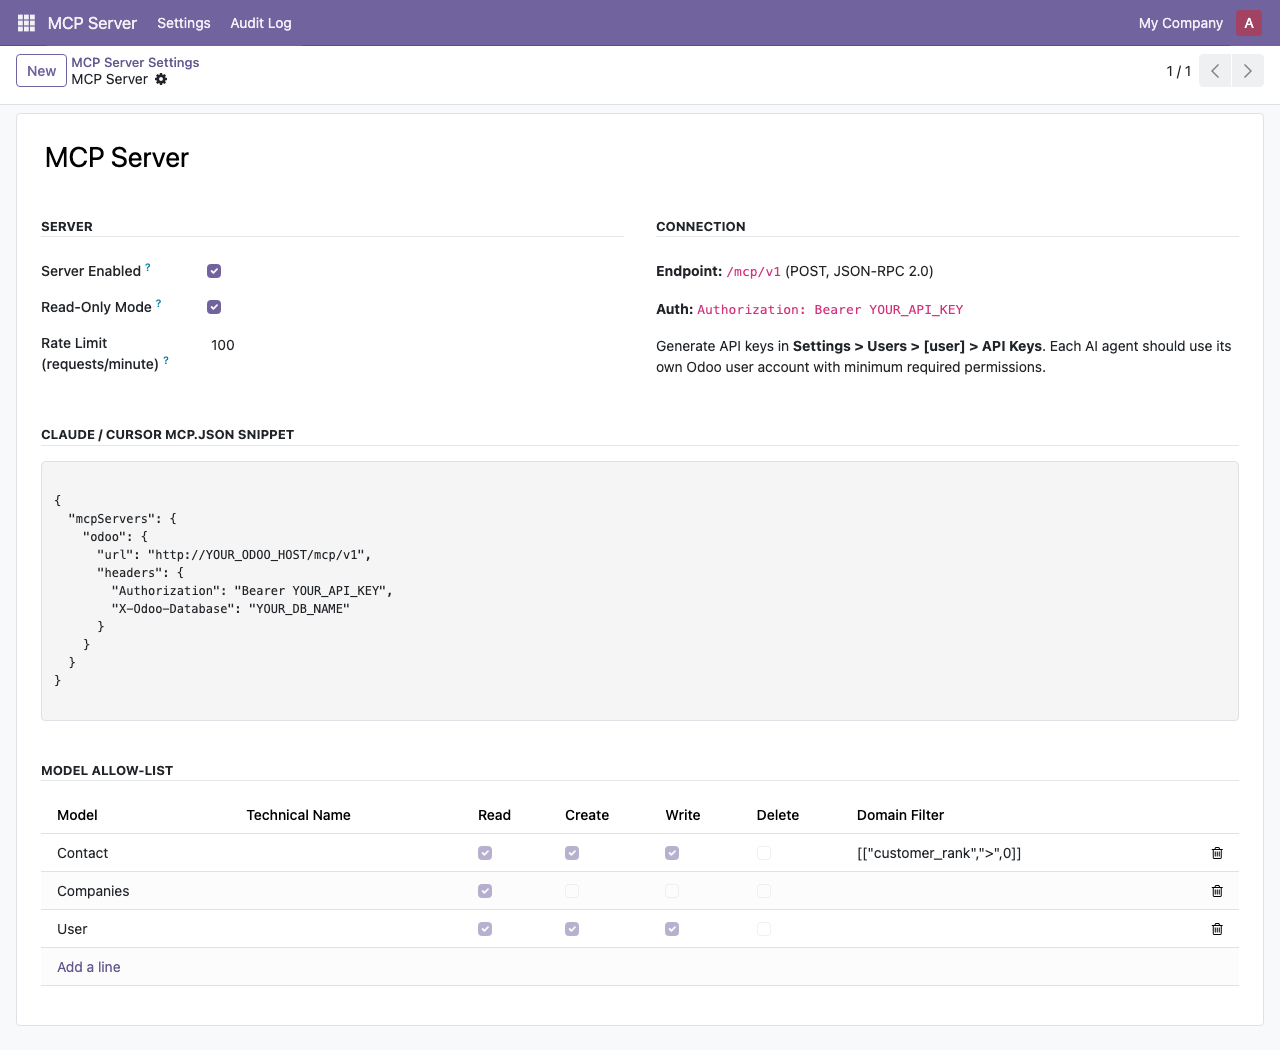Click the Write column header

click(683, 815)
